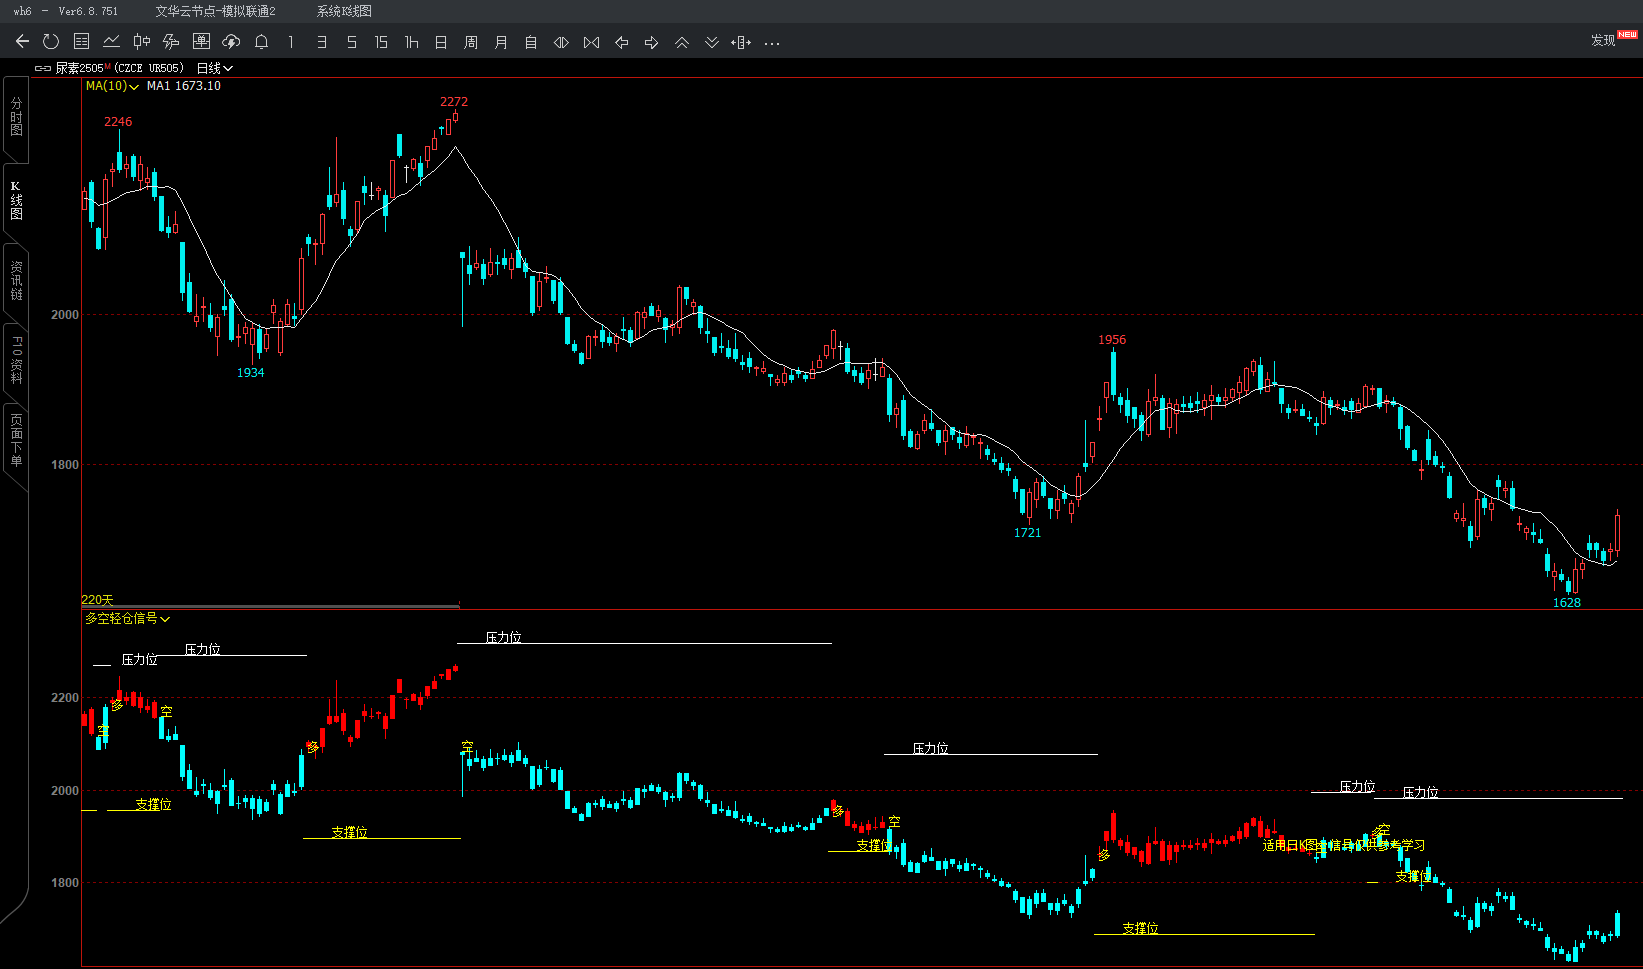Refresh the chart with the reload icon
The height and width of the screenshot is (969, 1643).
click(51, 42)
